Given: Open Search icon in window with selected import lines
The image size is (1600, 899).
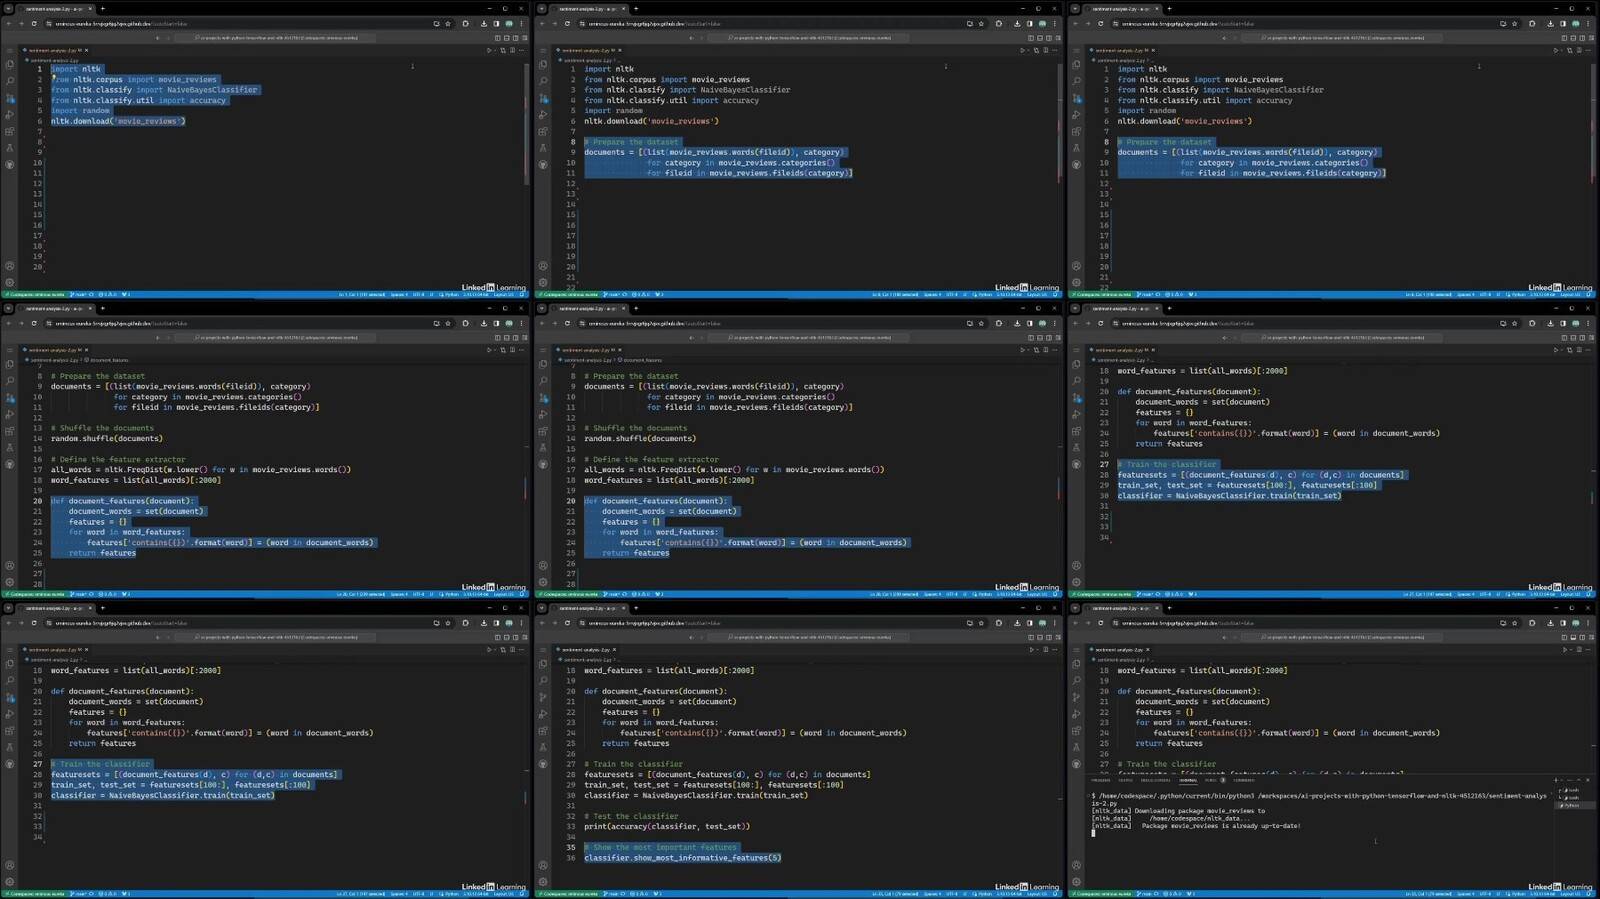Looking at the screenshot, I should click(10, 81).
